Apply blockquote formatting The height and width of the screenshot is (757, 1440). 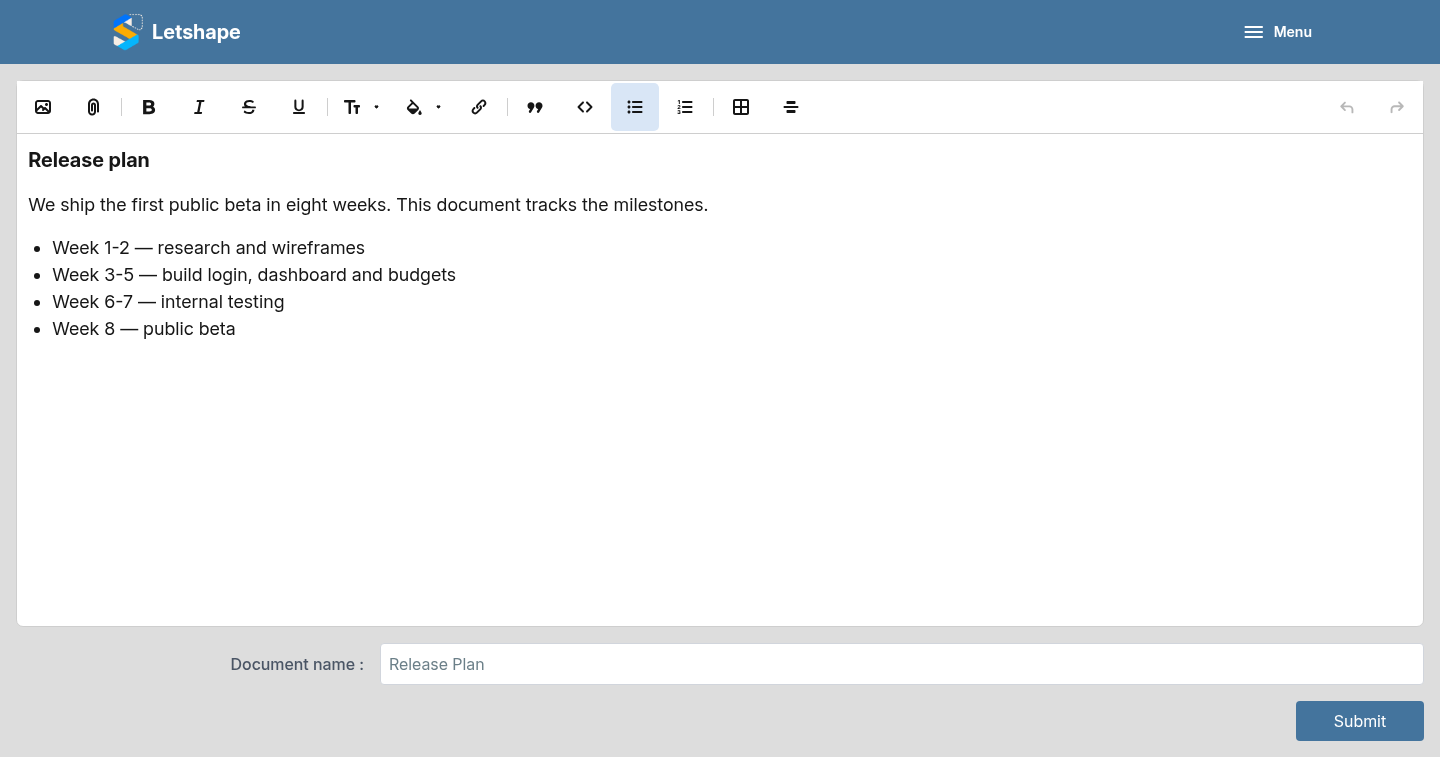(x=535, y=107)
